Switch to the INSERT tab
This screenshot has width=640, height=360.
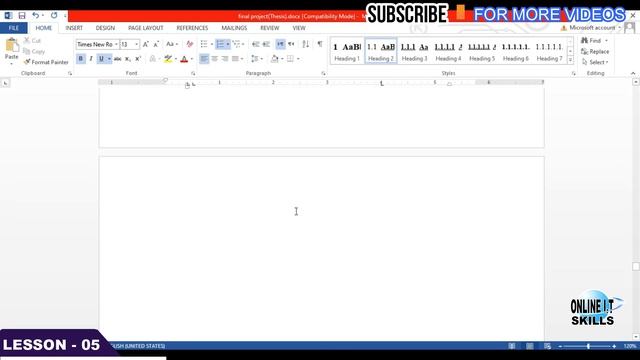74,28
